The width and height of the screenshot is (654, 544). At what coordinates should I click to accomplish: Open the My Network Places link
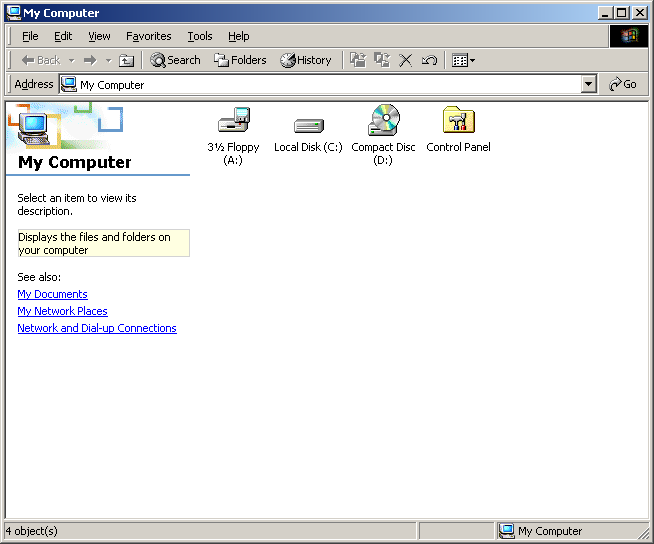tap(63, 311)
